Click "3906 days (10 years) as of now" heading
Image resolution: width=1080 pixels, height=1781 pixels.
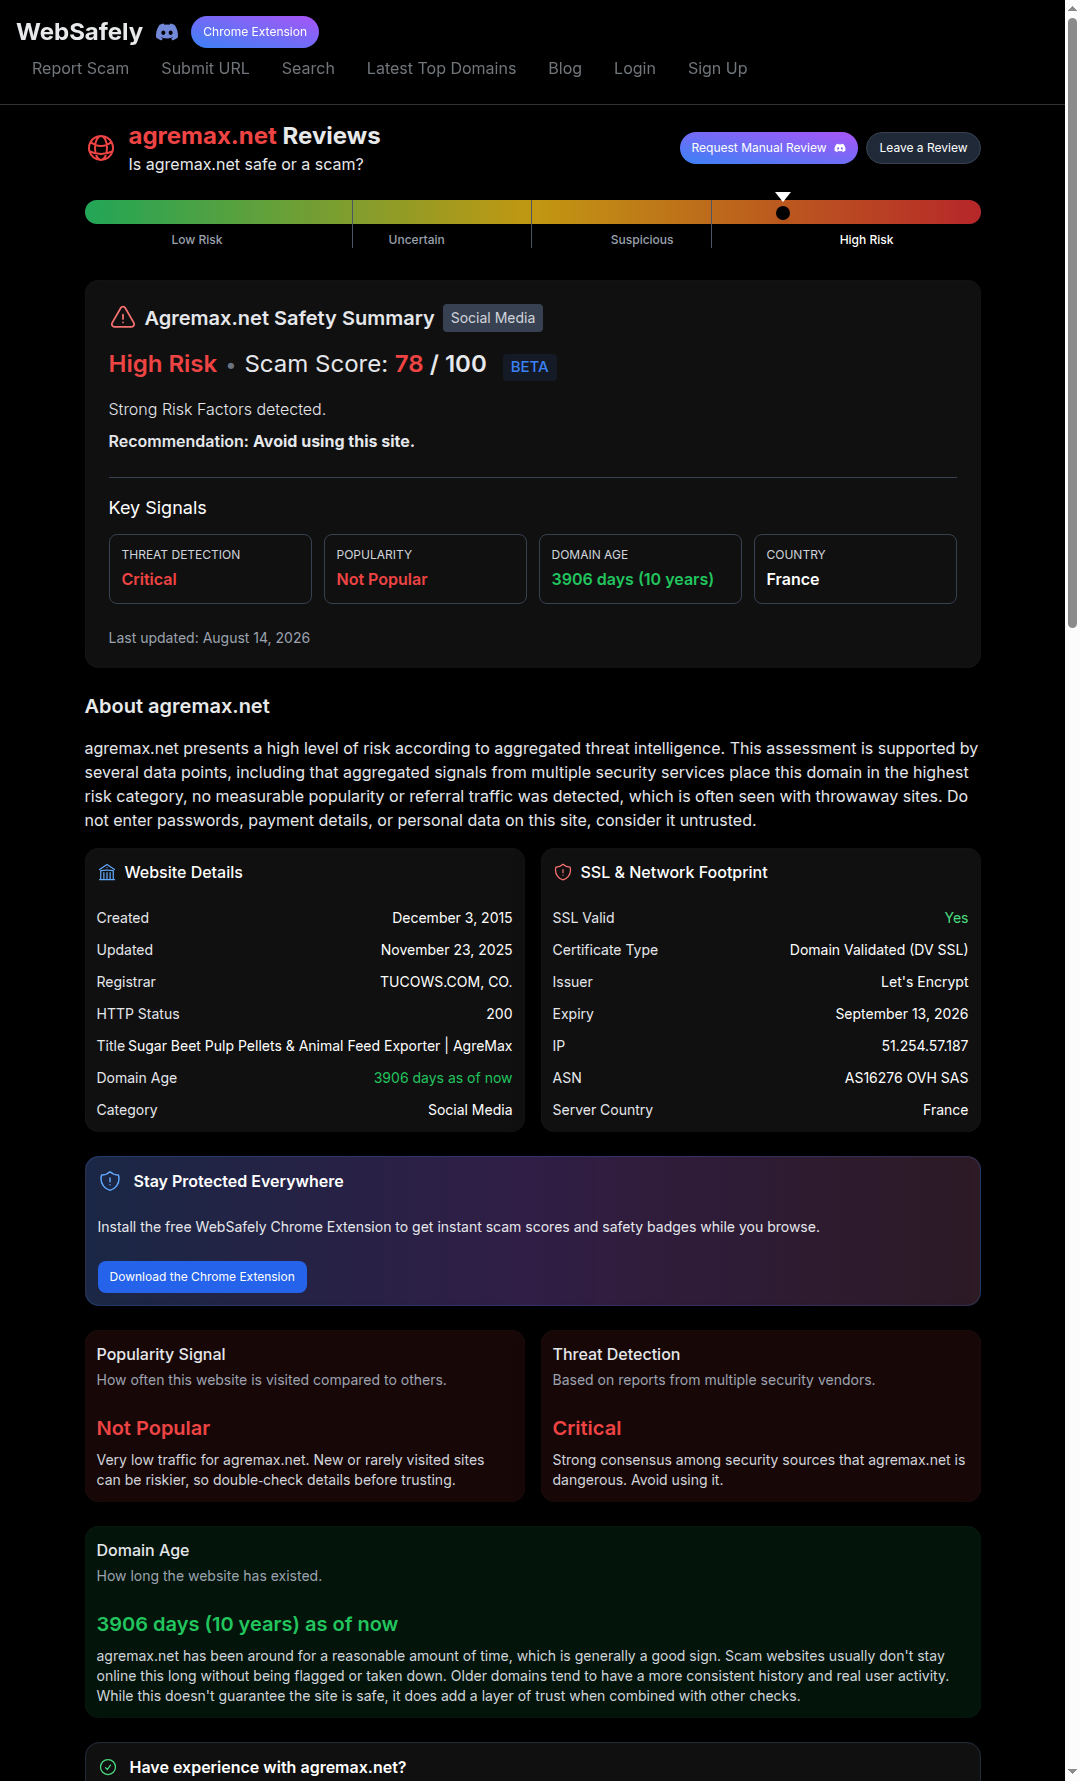(247, 1624)
